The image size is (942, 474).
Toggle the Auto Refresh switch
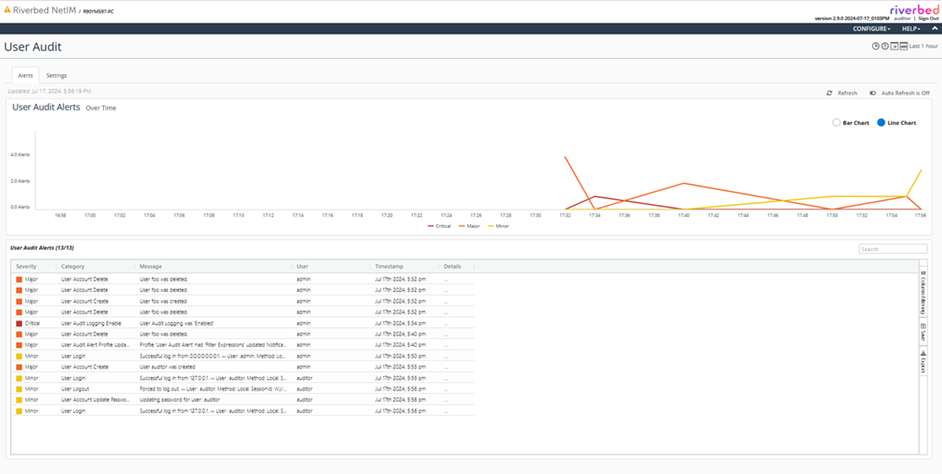[x=872, y=93]
